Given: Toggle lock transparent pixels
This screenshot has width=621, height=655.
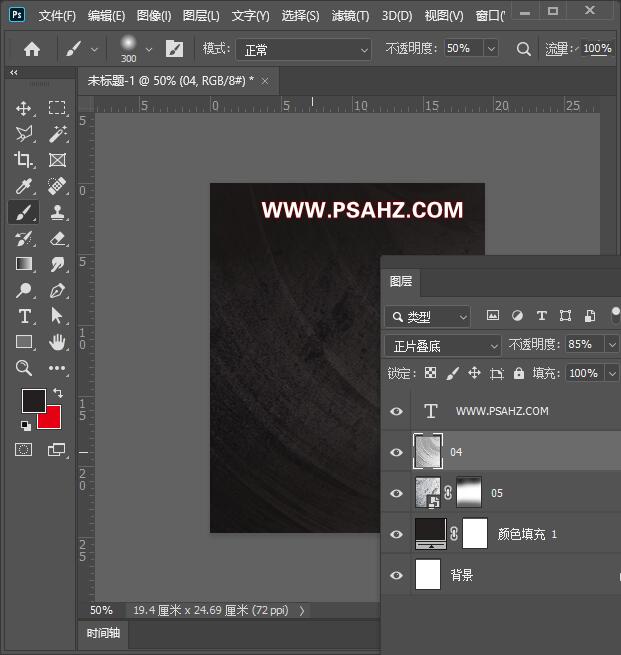Looking at the screenshot, I should click(431, 373).
